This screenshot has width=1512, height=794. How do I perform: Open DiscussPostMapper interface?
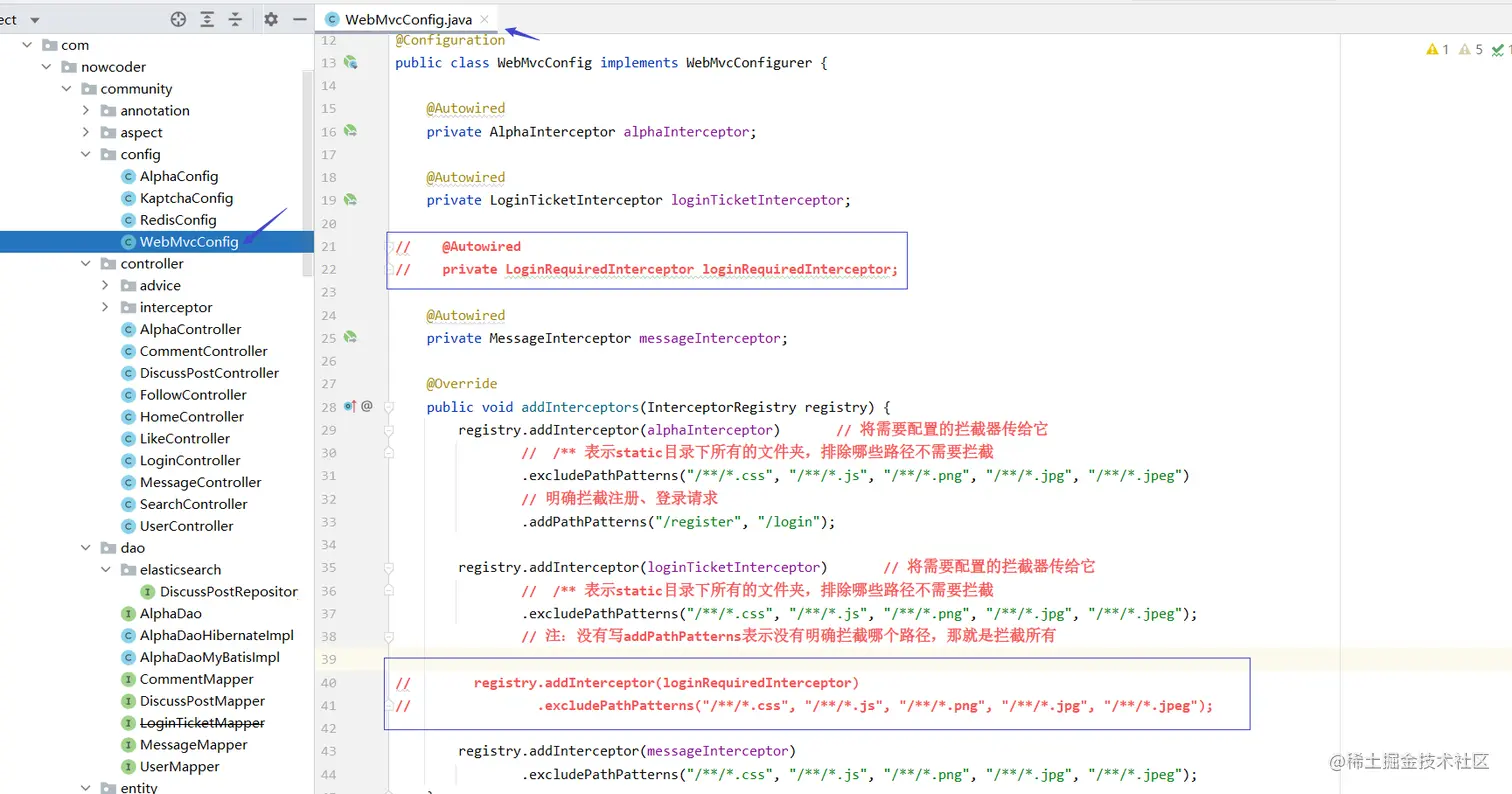point(202,702)
